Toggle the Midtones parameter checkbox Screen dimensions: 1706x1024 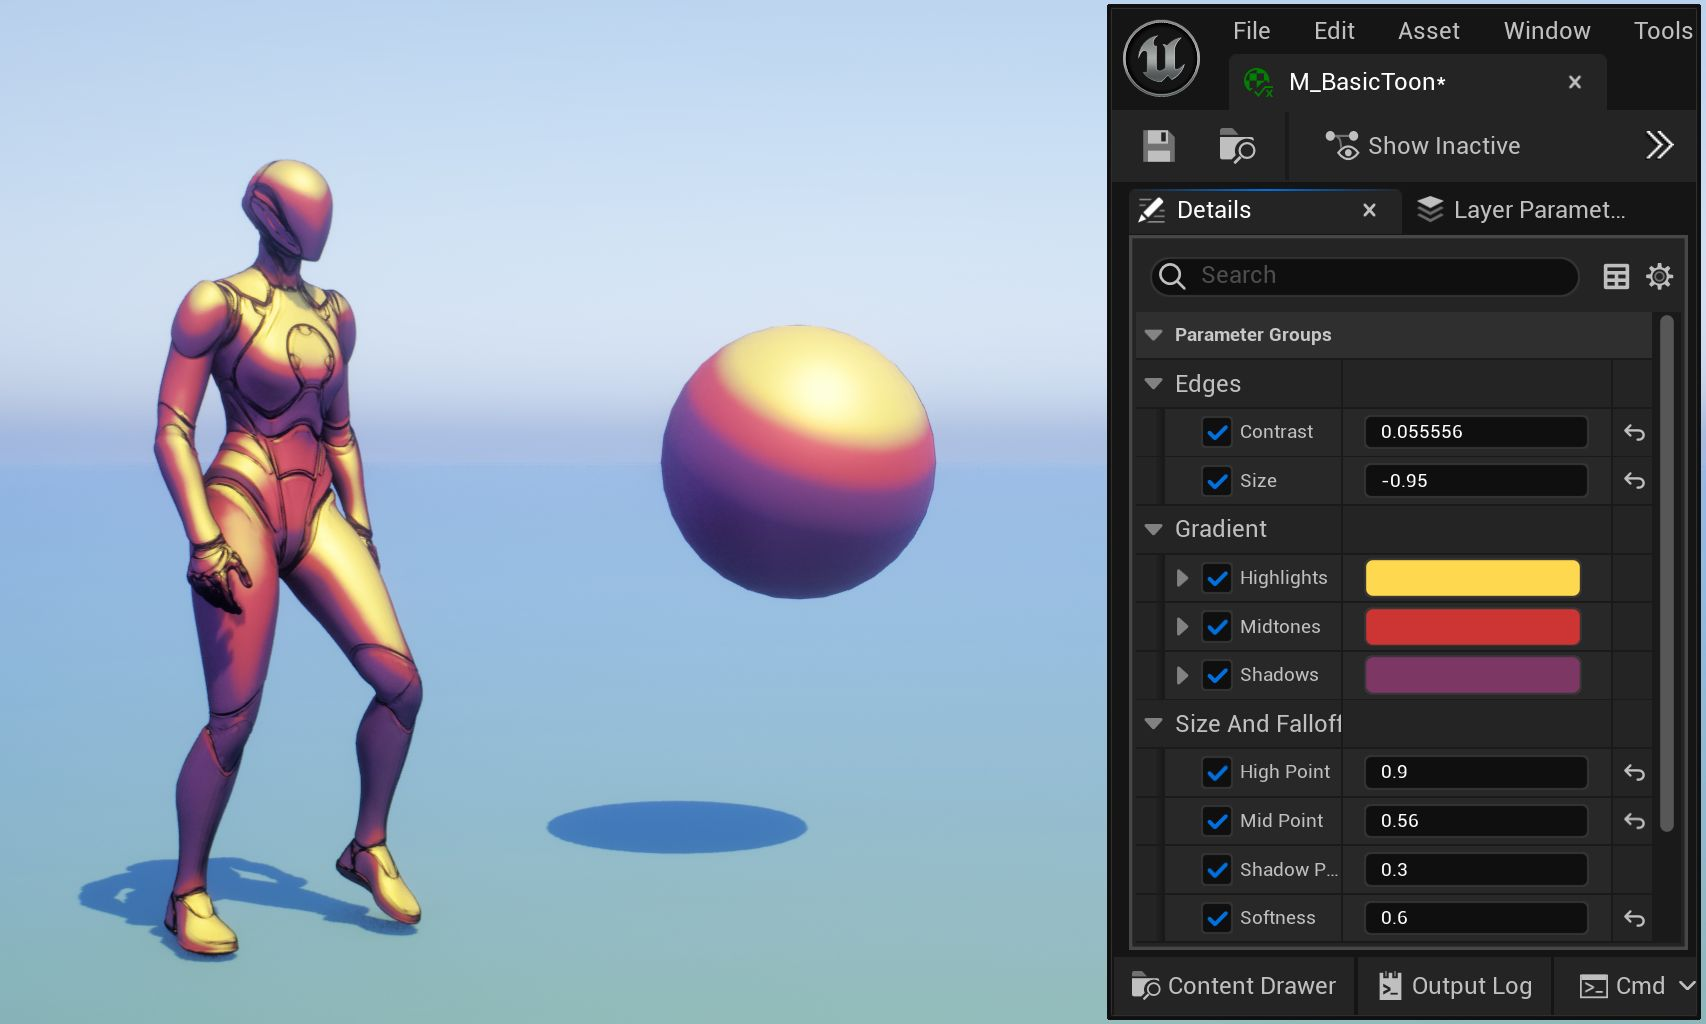pyautogui.click(x=1217, y=627)
